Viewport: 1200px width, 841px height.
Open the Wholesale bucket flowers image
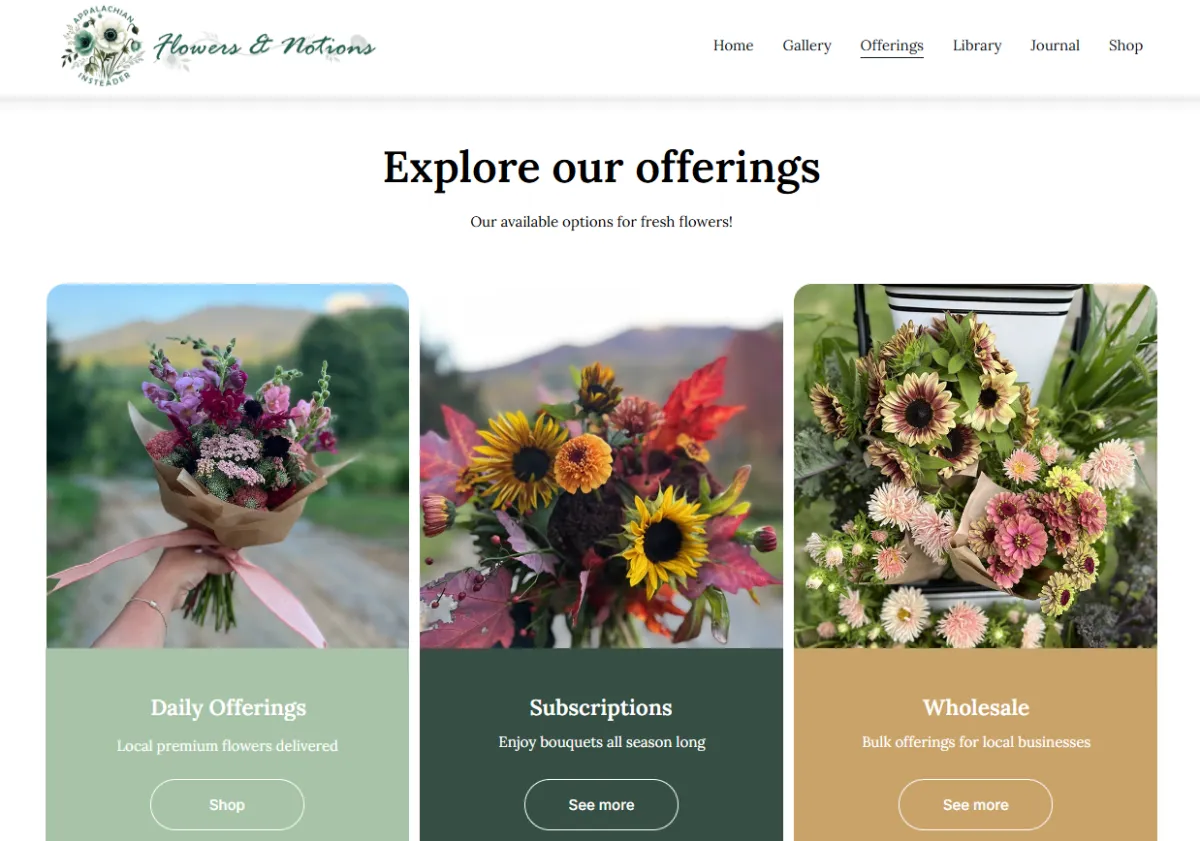(x=976, y=466)
